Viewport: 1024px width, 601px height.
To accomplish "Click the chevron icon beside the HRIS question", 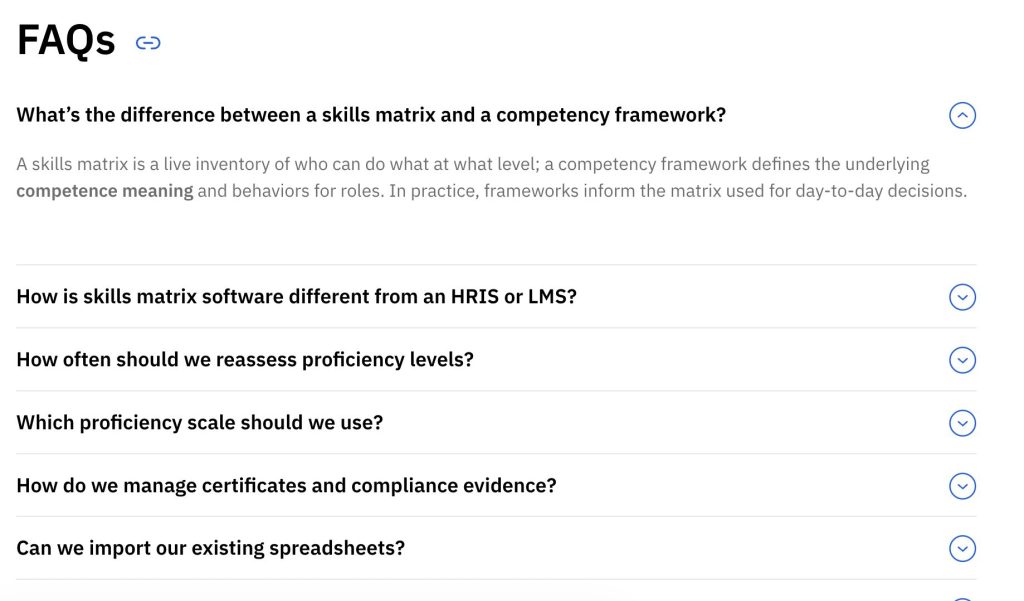I will [962, 297].
